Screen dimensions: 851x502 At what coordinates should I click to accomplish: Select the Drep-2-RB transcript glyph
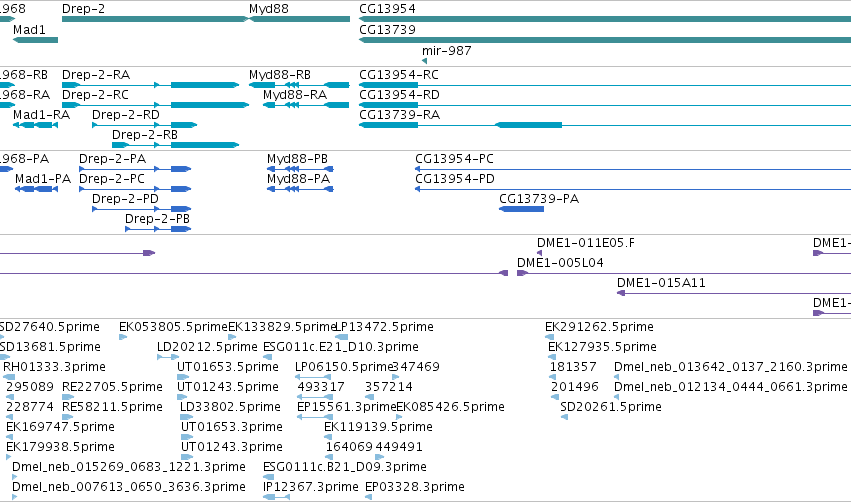(x=175, y=145)
